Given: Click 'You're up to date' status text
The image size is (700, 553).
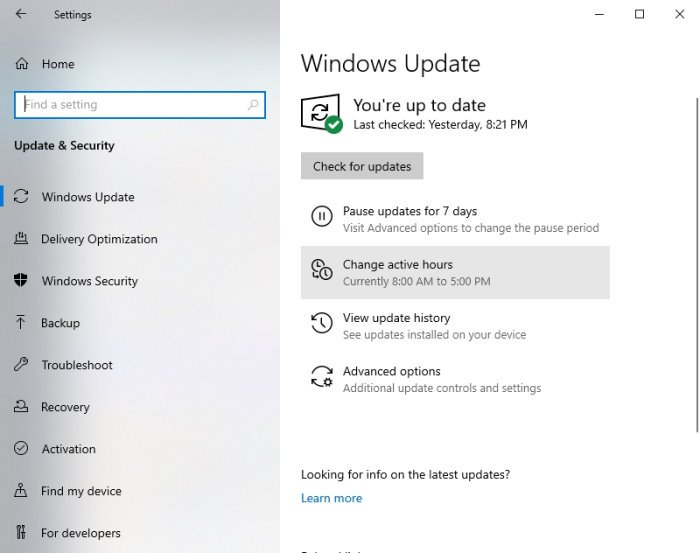Looking at the screenshot, I should coord(419,105).
